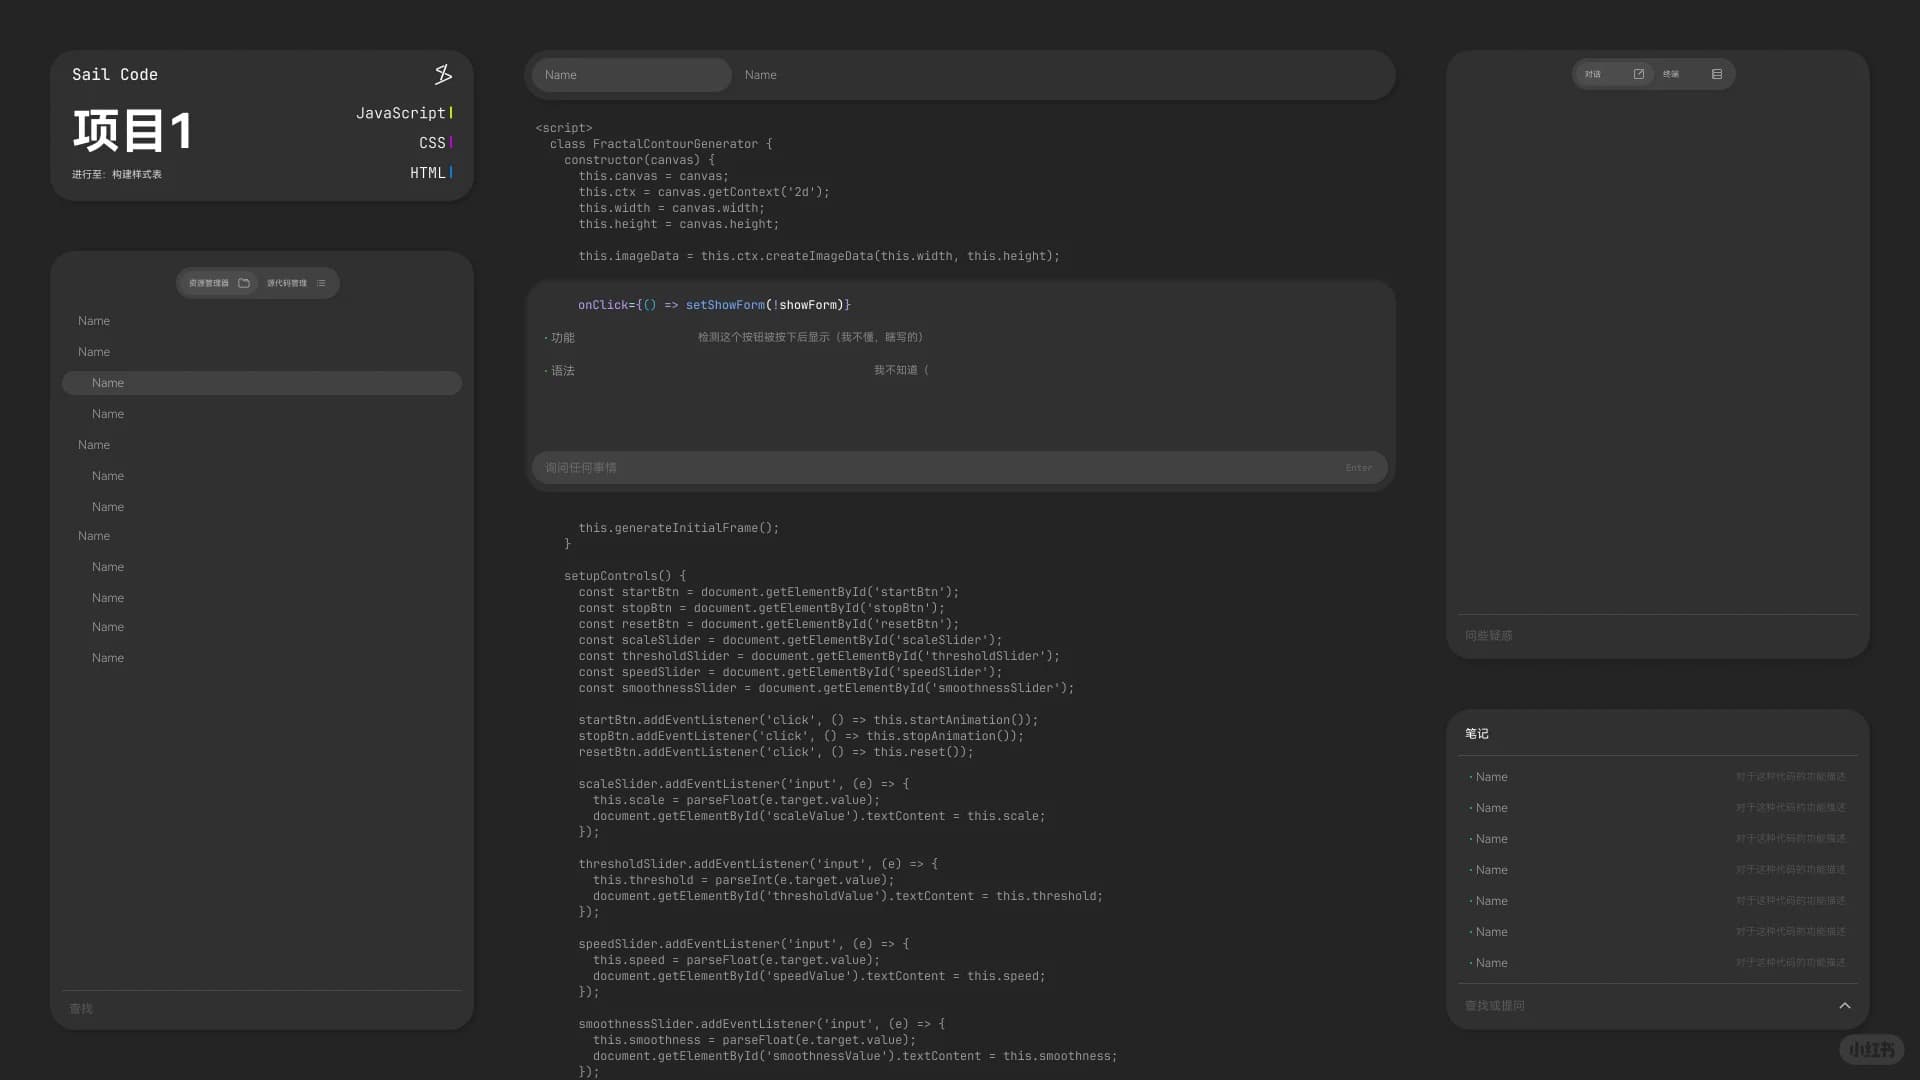The width and height of the screenshot is (1920, 1080).
Task: Click the 笔记 notes header
Action: tap(1477, 734)
